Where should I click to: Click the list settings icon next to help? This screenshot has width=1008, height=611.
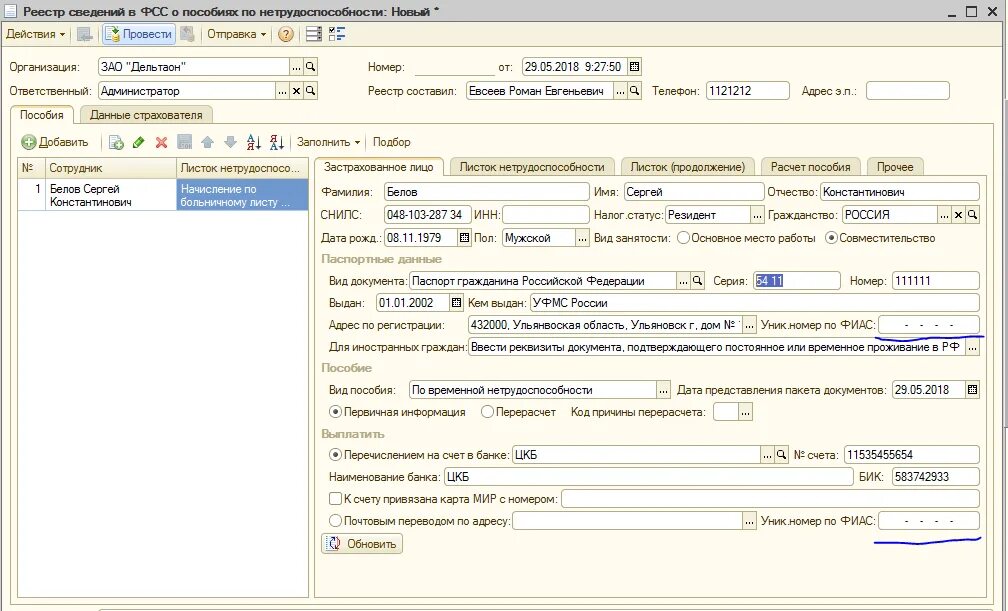(x=314, y=35)
